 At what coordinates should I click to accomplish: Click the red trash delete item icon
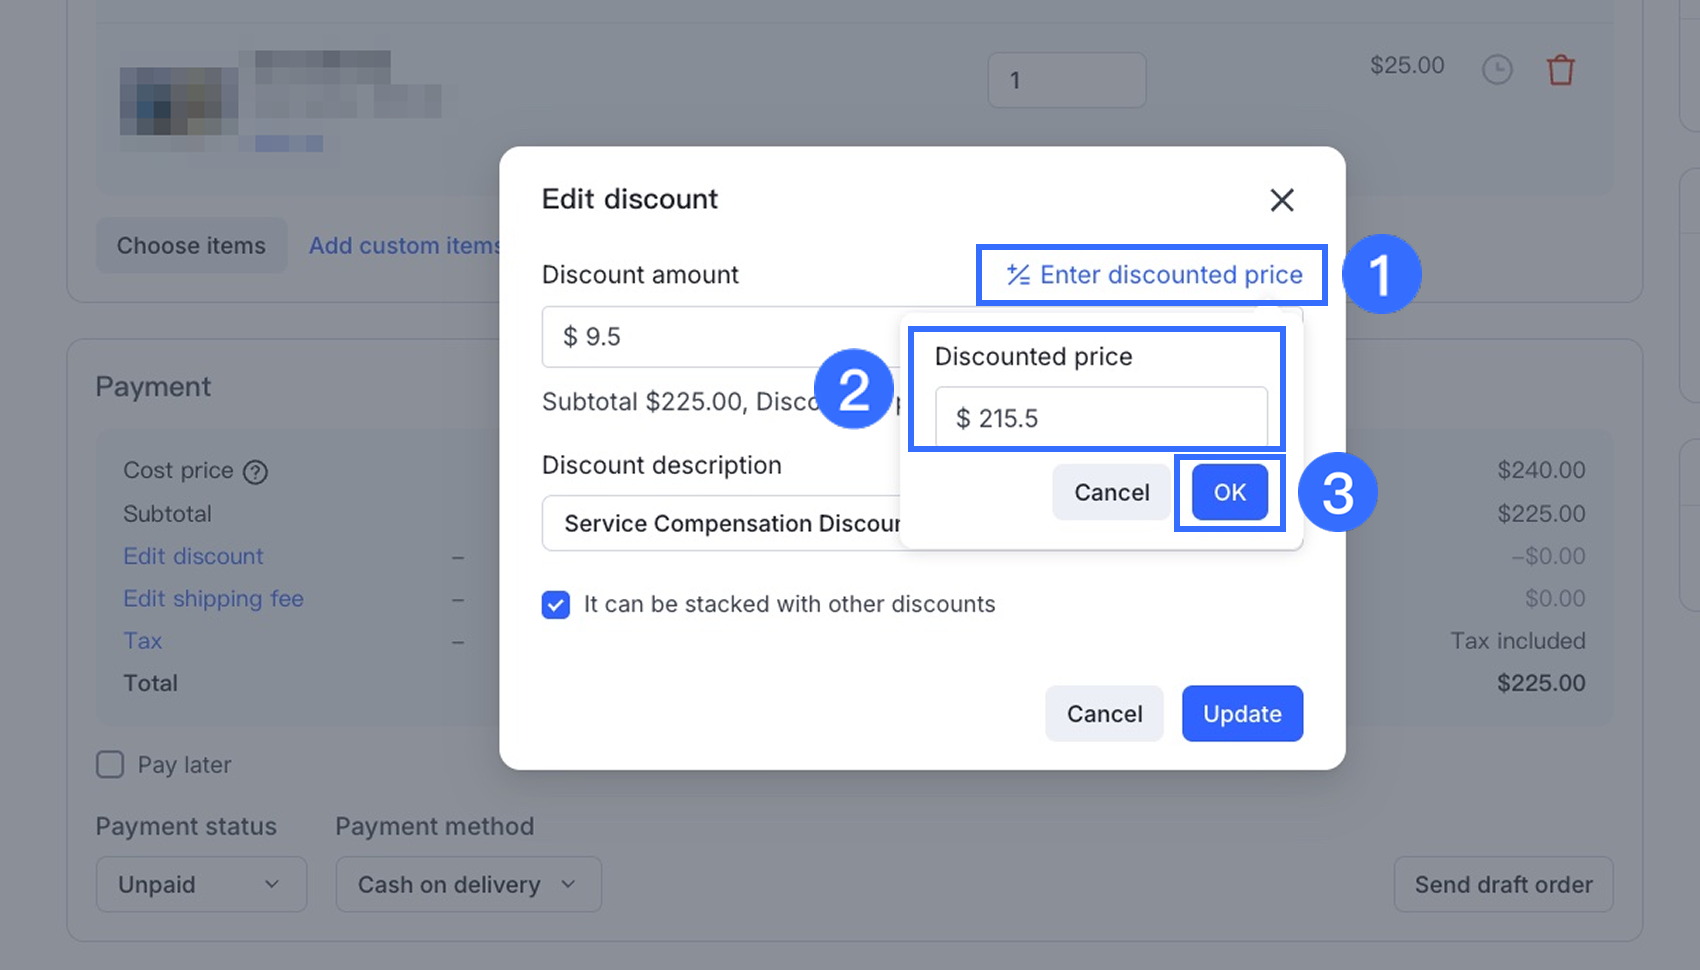tap(1560, 71)
